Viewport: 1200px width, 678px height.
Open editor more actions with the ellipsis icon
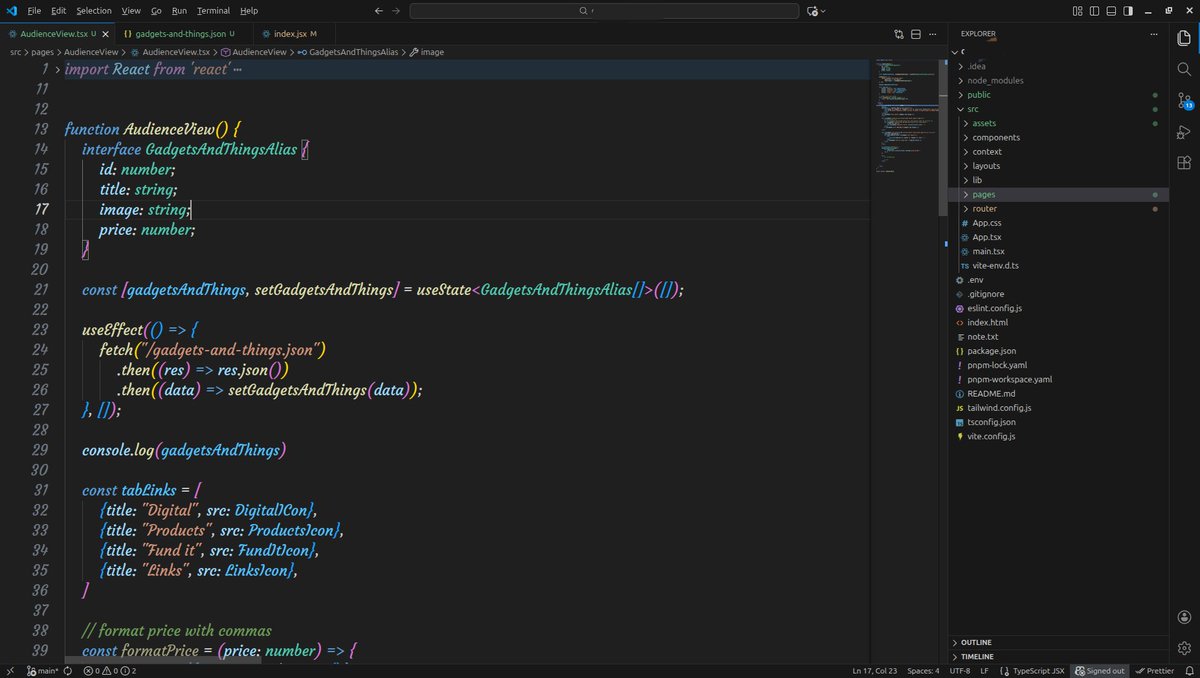click(932, 33)
